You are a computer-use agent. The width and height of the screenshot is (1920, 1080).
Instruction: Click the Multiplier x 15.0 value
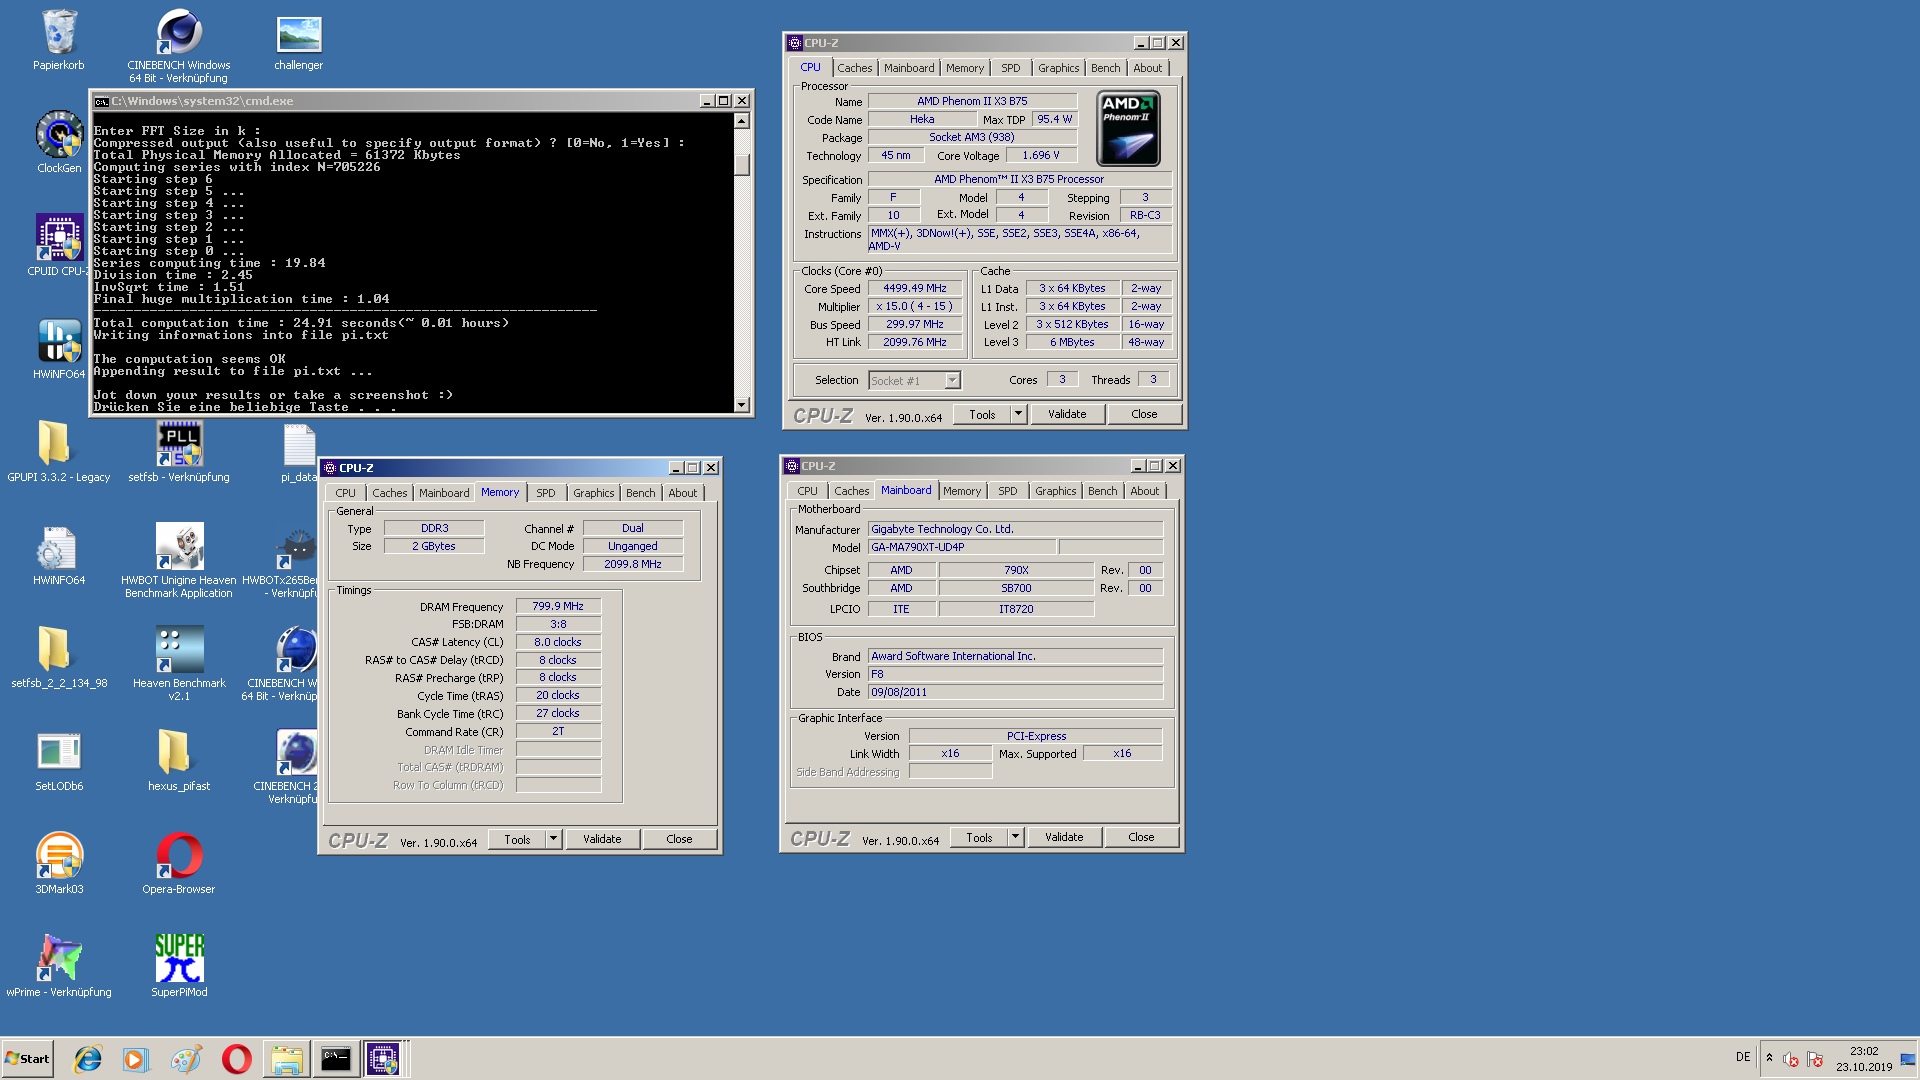[914, 306]
